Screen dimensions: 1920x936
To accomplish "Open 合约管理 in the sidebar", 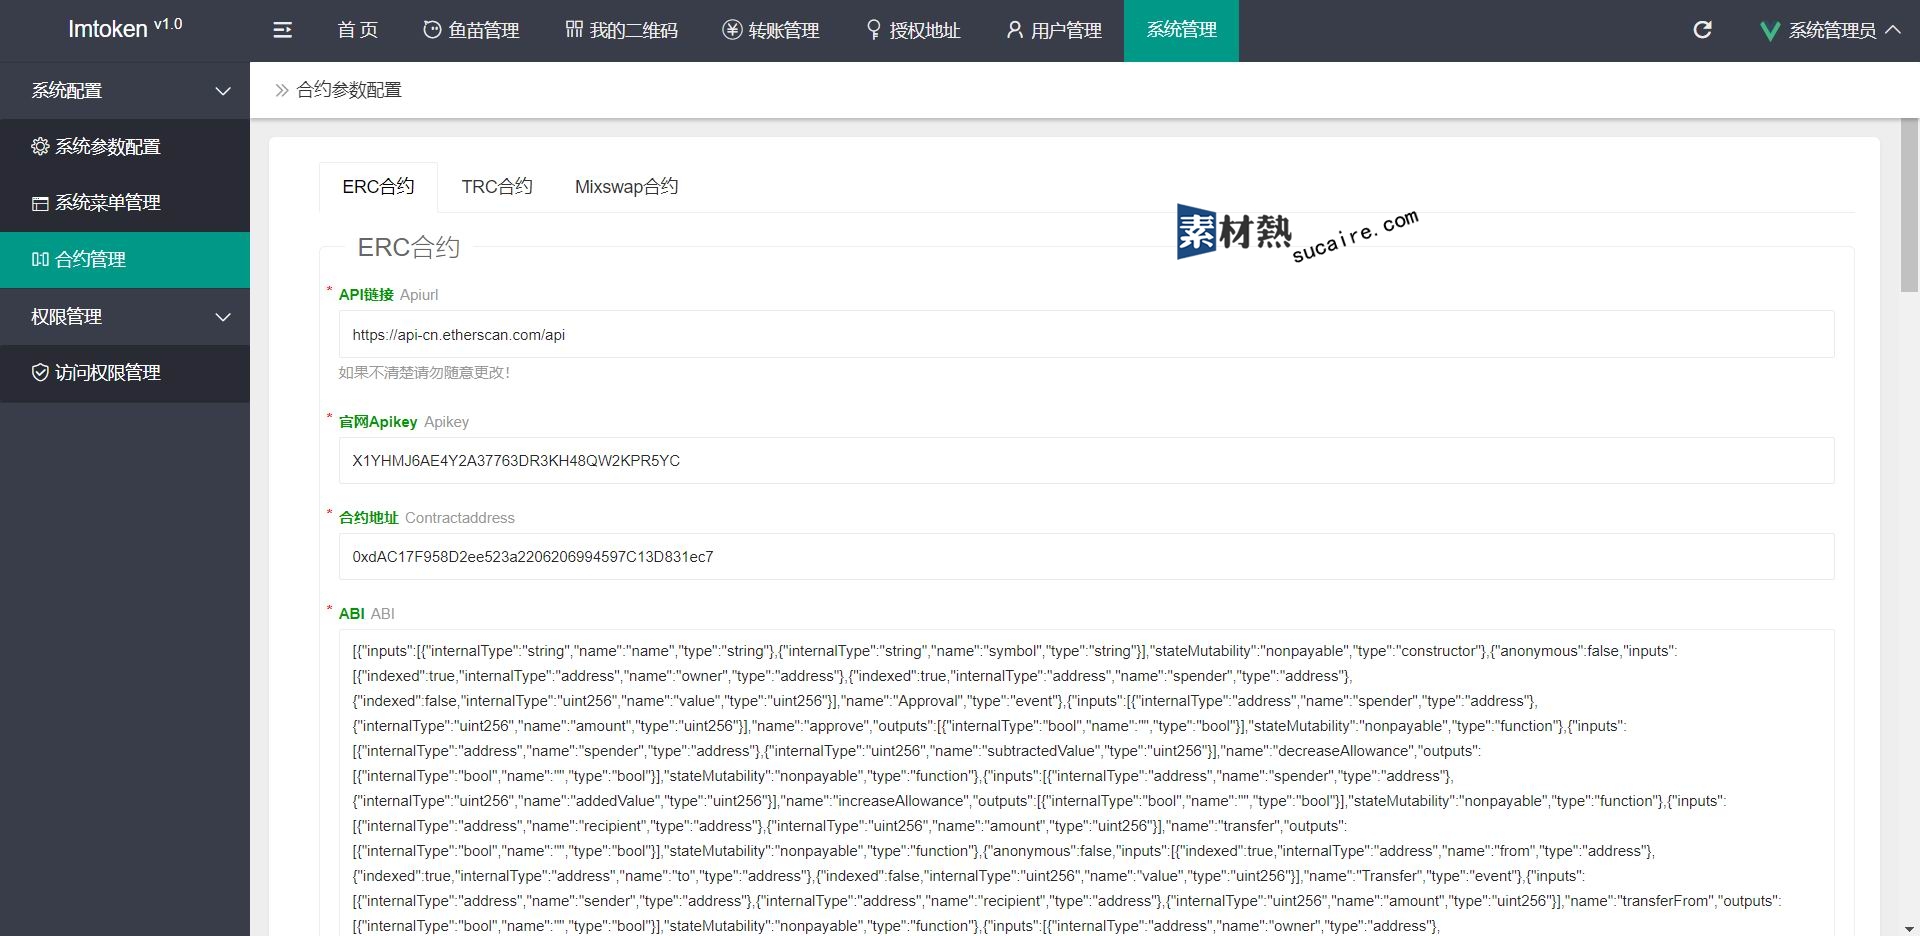I will pyautogui.click(x=125, y=260).
